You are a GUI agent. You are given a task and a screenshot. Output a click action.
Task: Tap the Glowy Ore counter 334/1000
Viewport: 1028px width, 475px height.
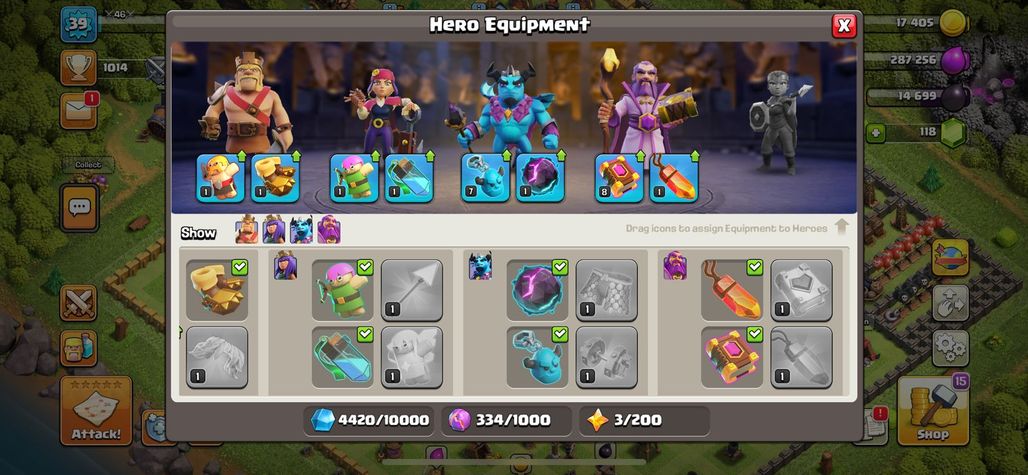tap(504, 420)
